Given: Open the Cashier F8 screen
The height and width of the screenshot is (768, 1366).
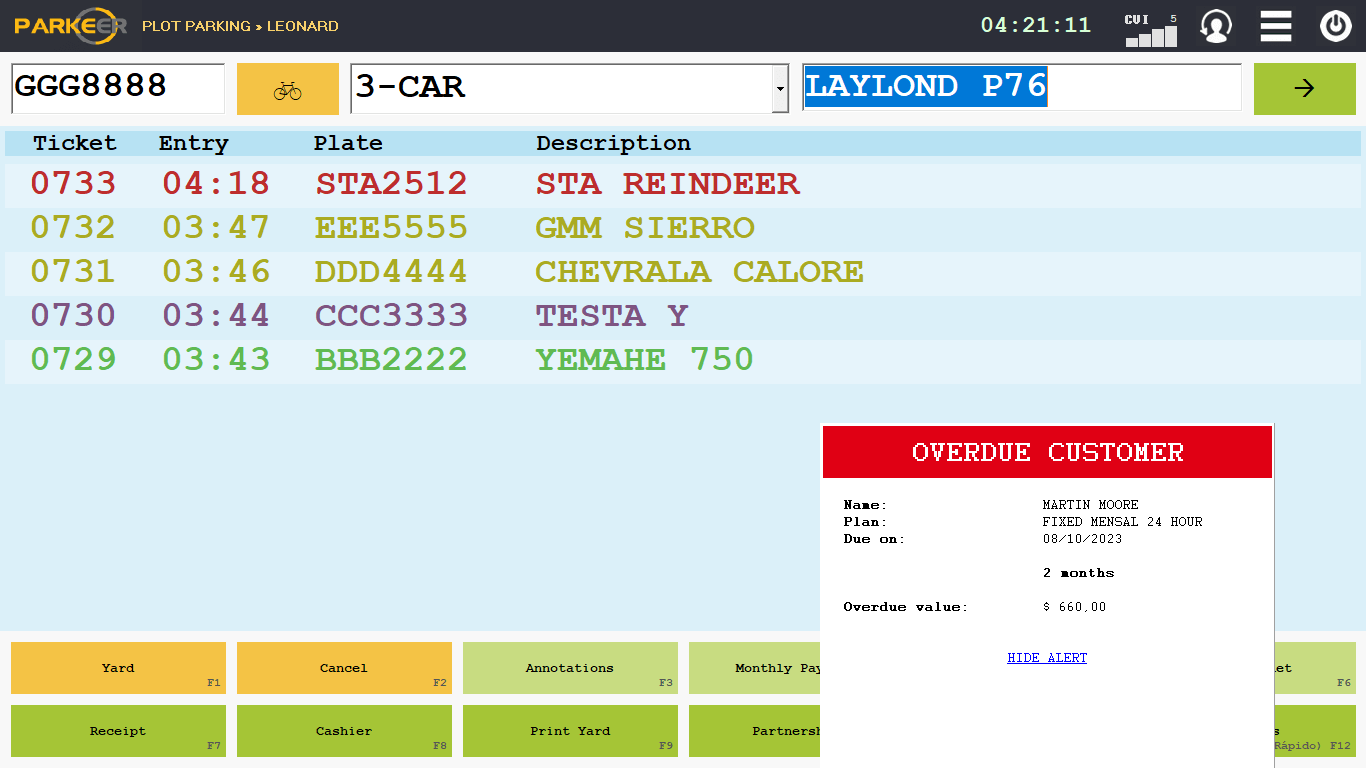Looking at the screenshot, I should pyautogui.click(x=344, y=731).
